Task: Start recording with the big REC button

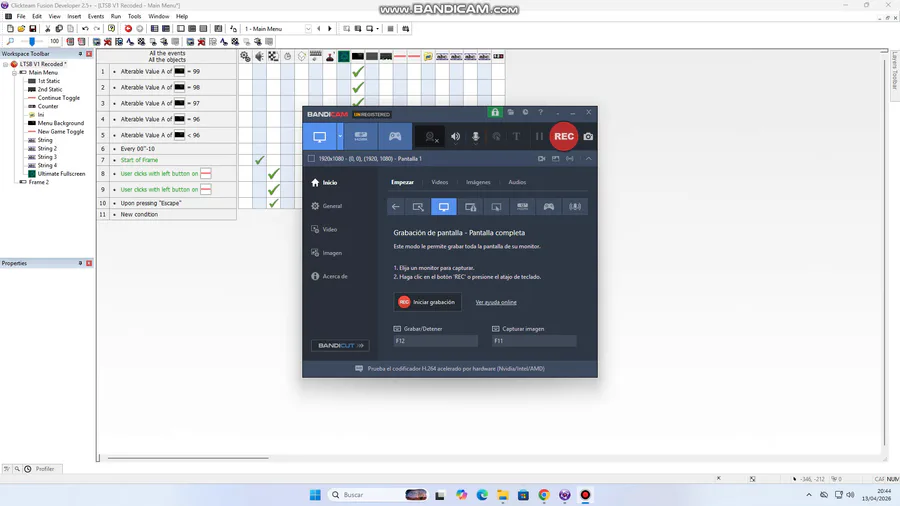Action: (564, 137)
